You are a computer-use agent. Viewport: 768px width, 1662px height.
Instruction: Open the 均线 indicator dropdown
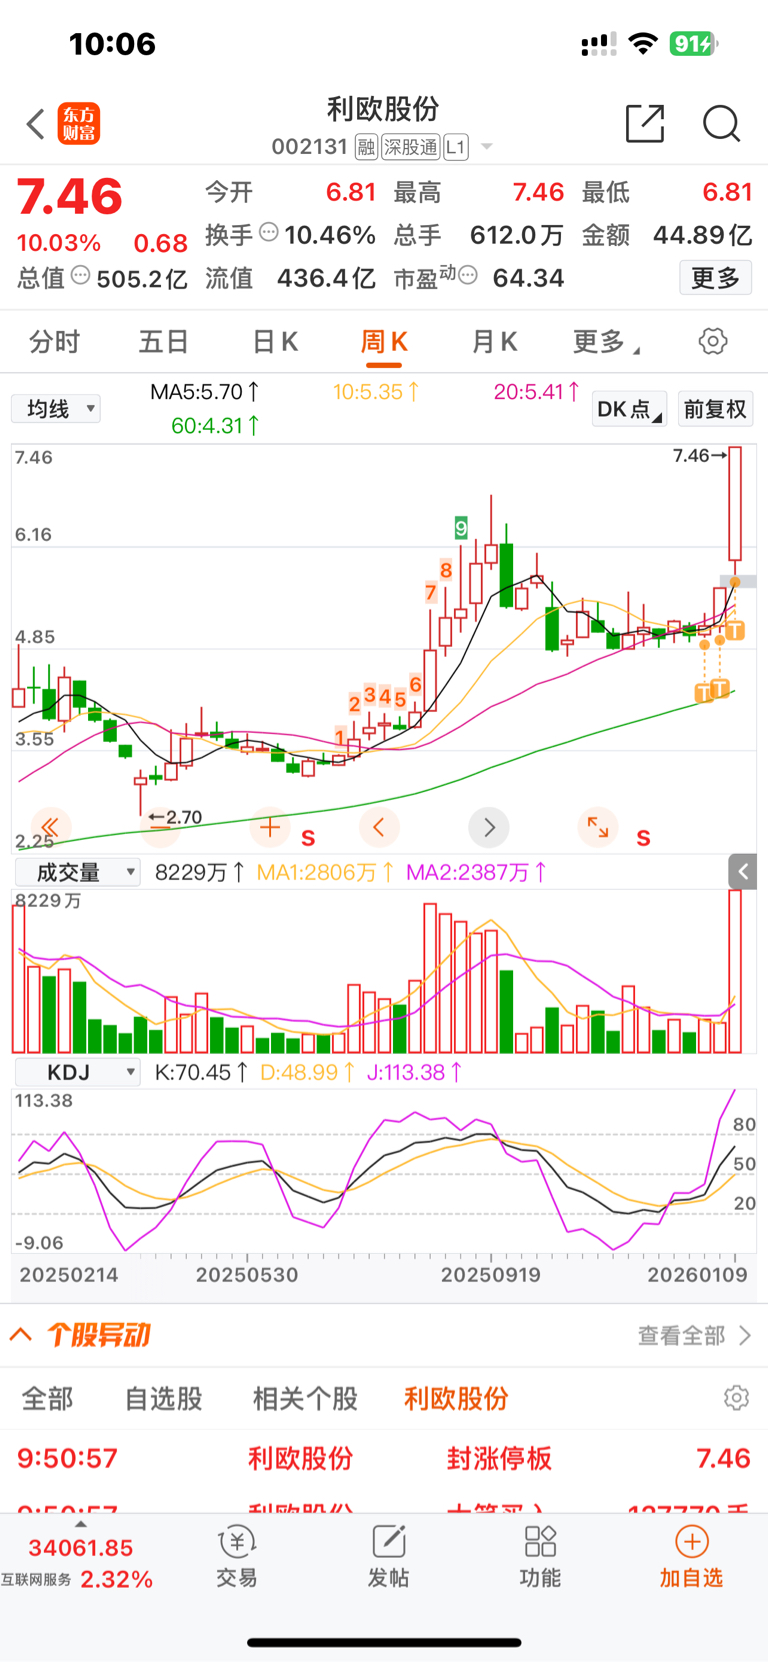click(56, 409)
